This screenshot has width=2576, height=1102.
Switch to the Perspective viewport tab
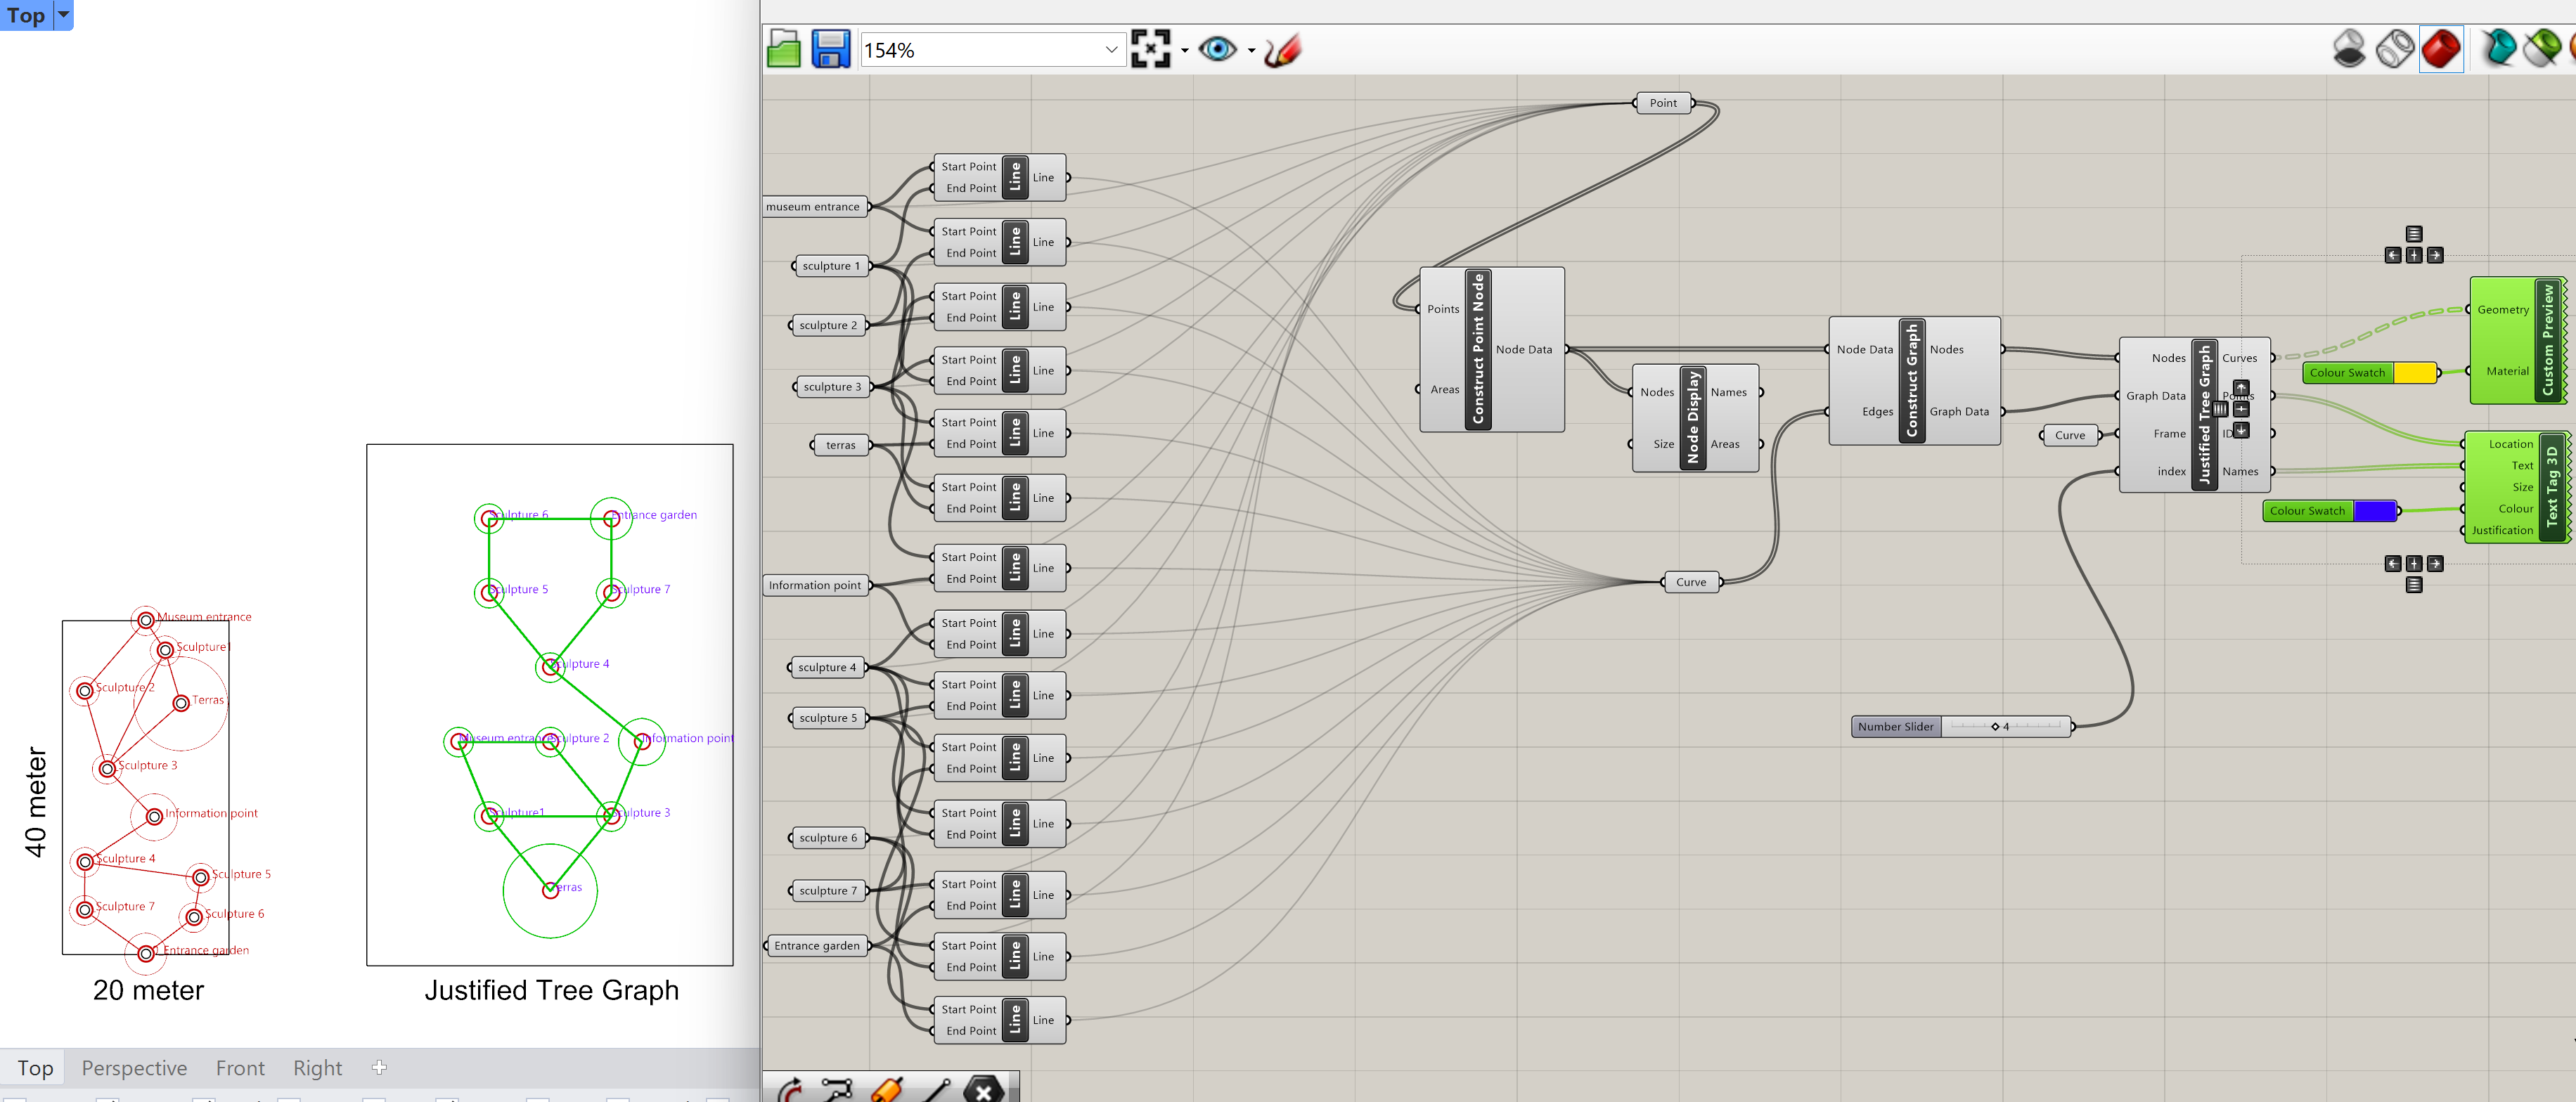click(134, 1068)
